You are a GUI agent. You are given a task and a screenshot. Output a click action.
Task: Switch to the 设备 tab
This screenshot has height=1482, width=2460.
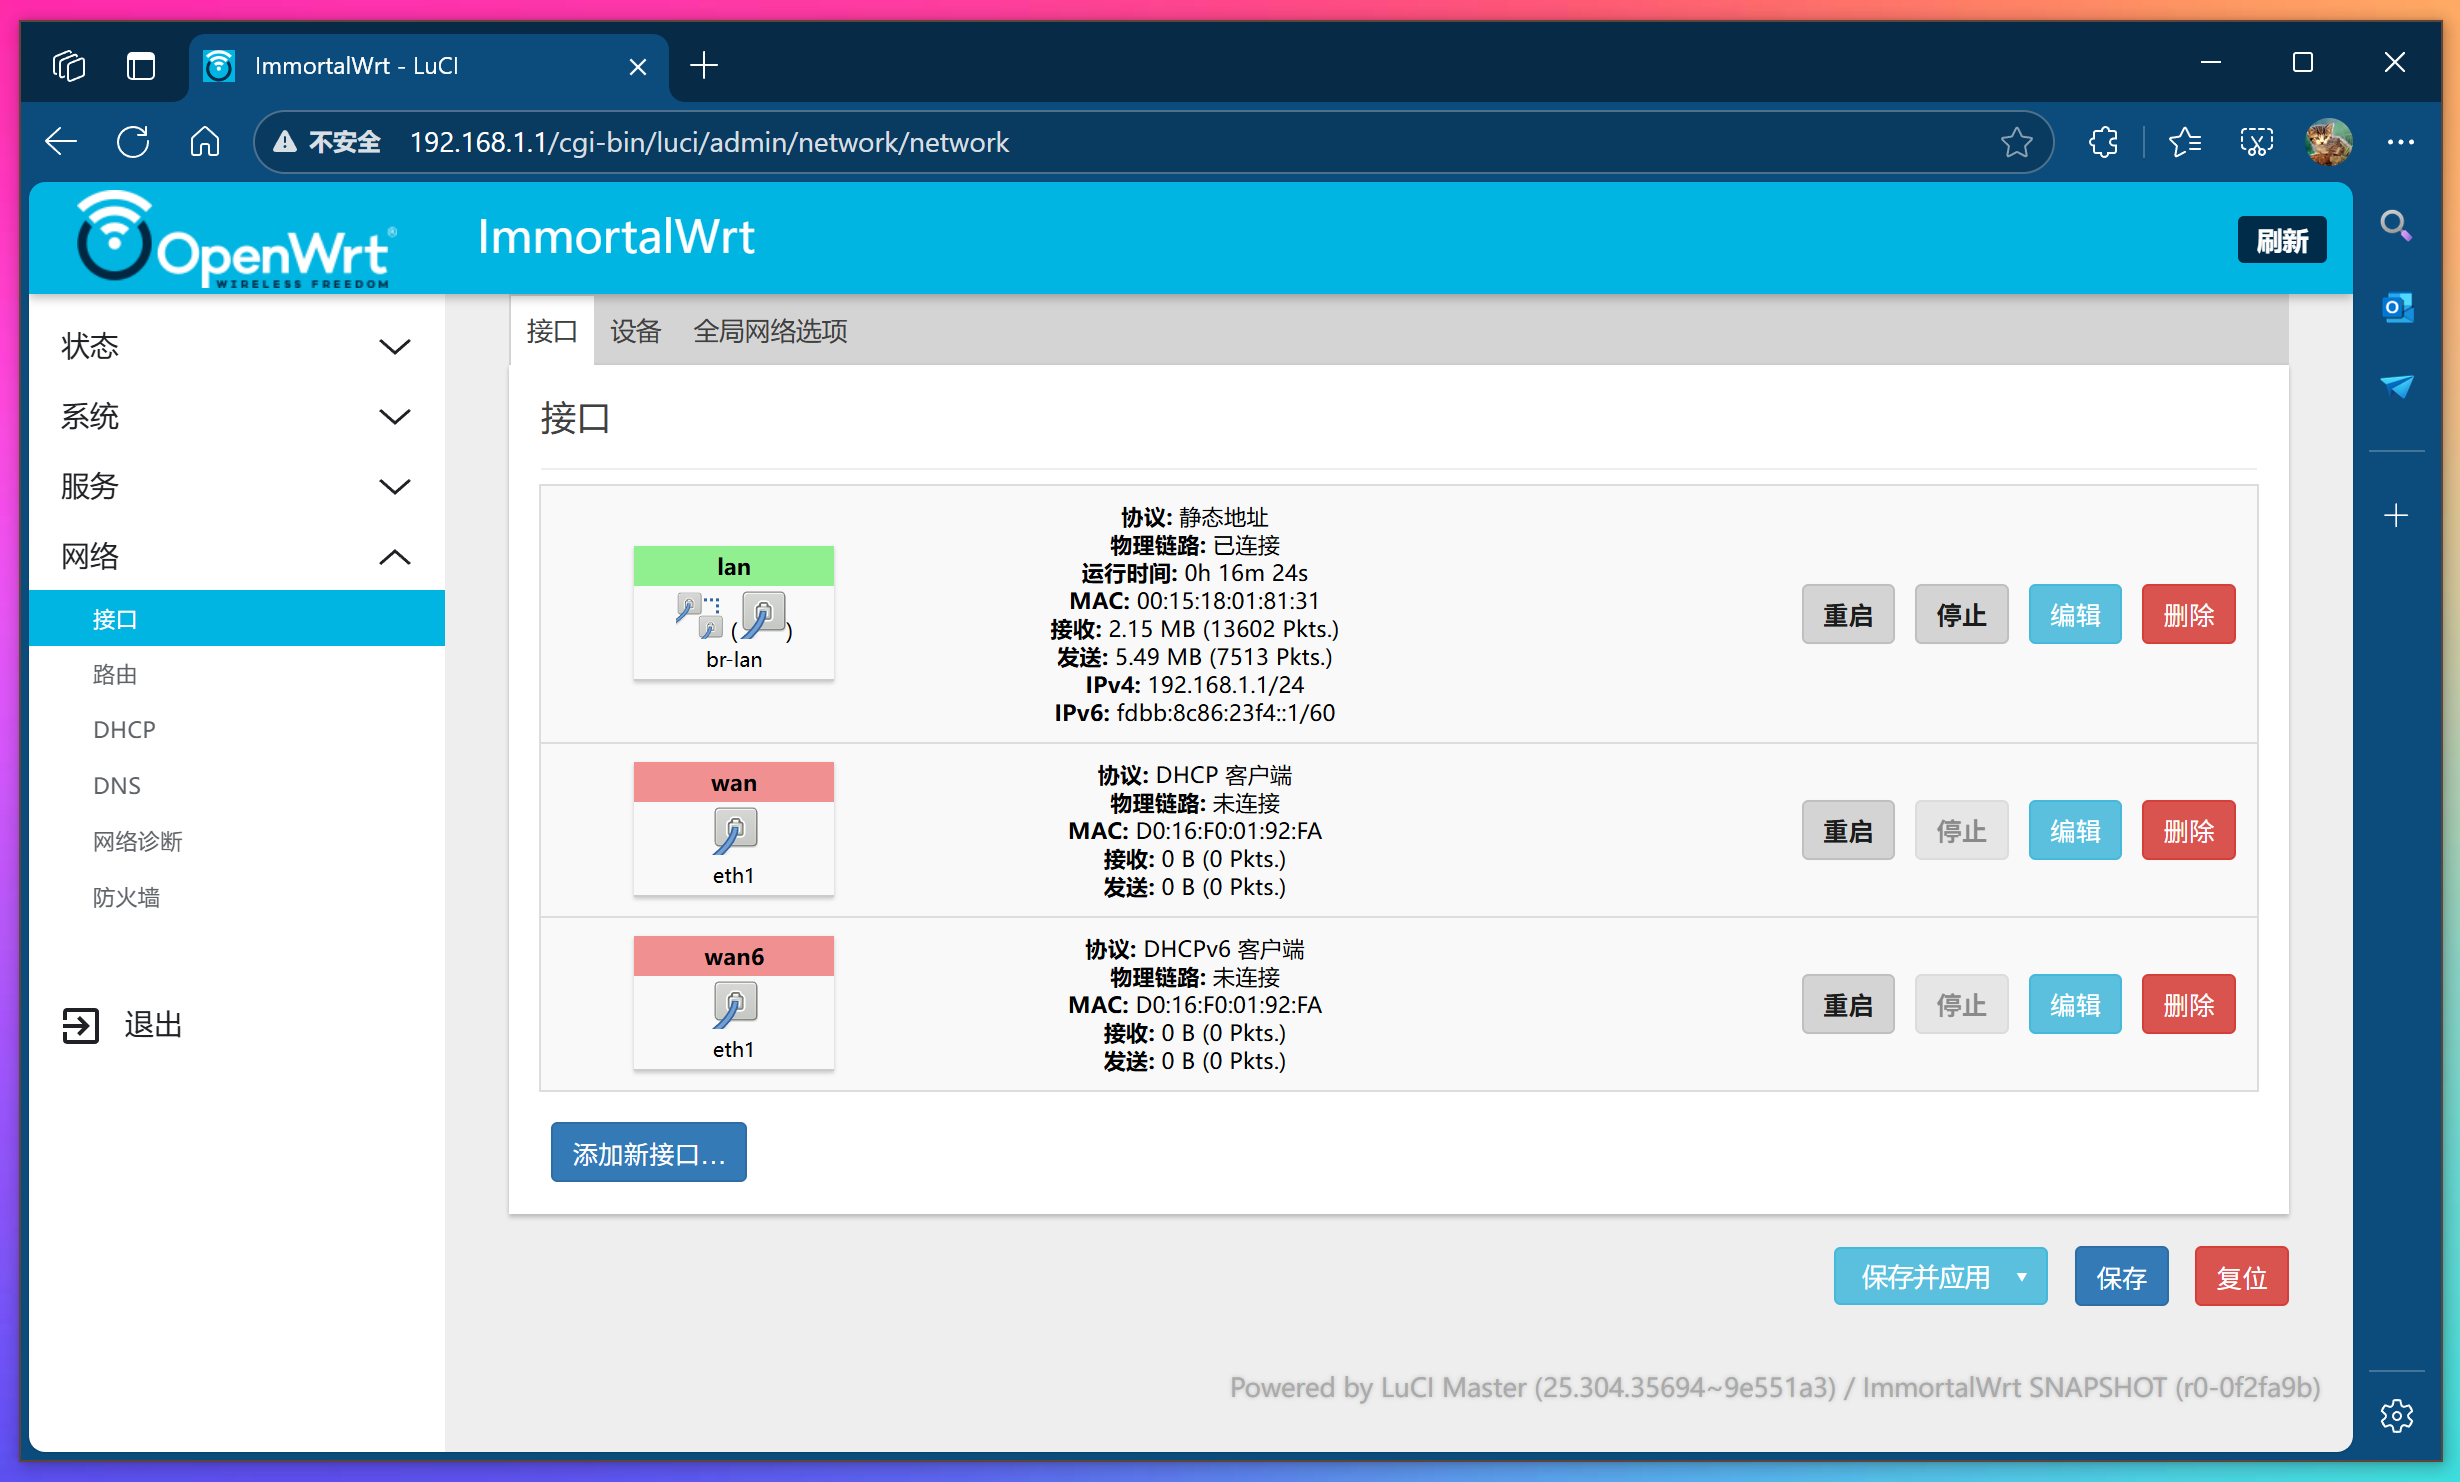coord(636,331)
